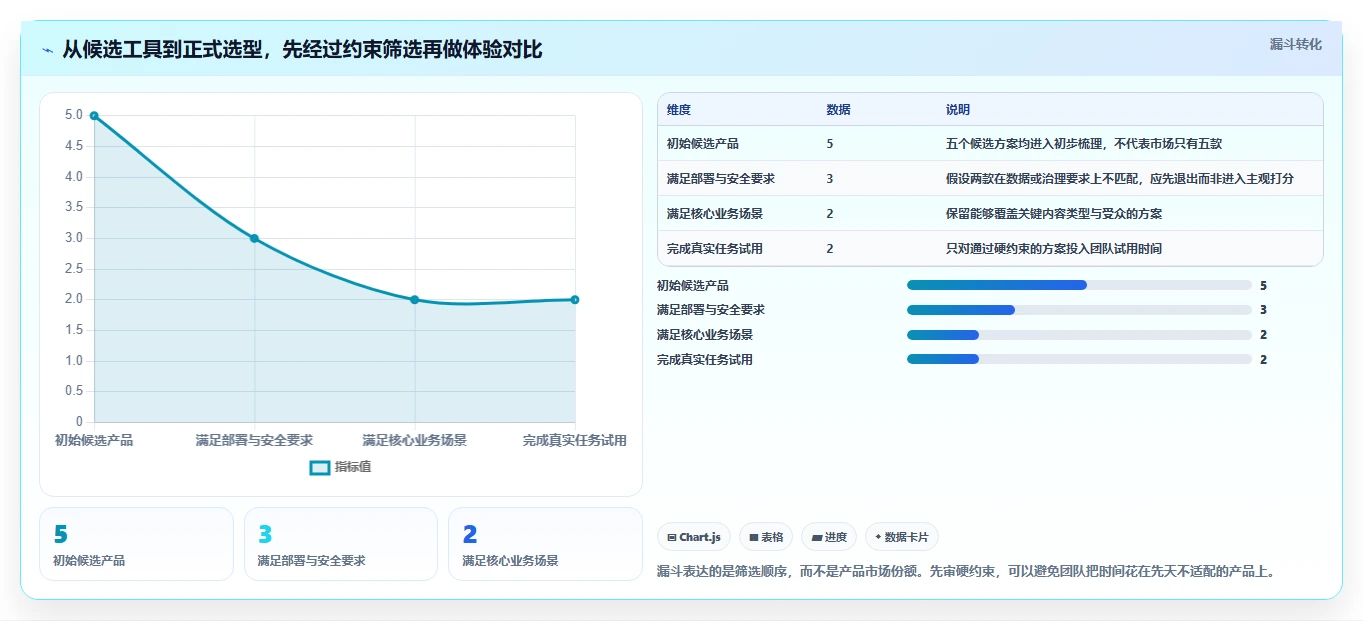Click the 数据 table column header
Image resolution: width=1363 pixels, height=621 pixels.
tap(839, 110)
